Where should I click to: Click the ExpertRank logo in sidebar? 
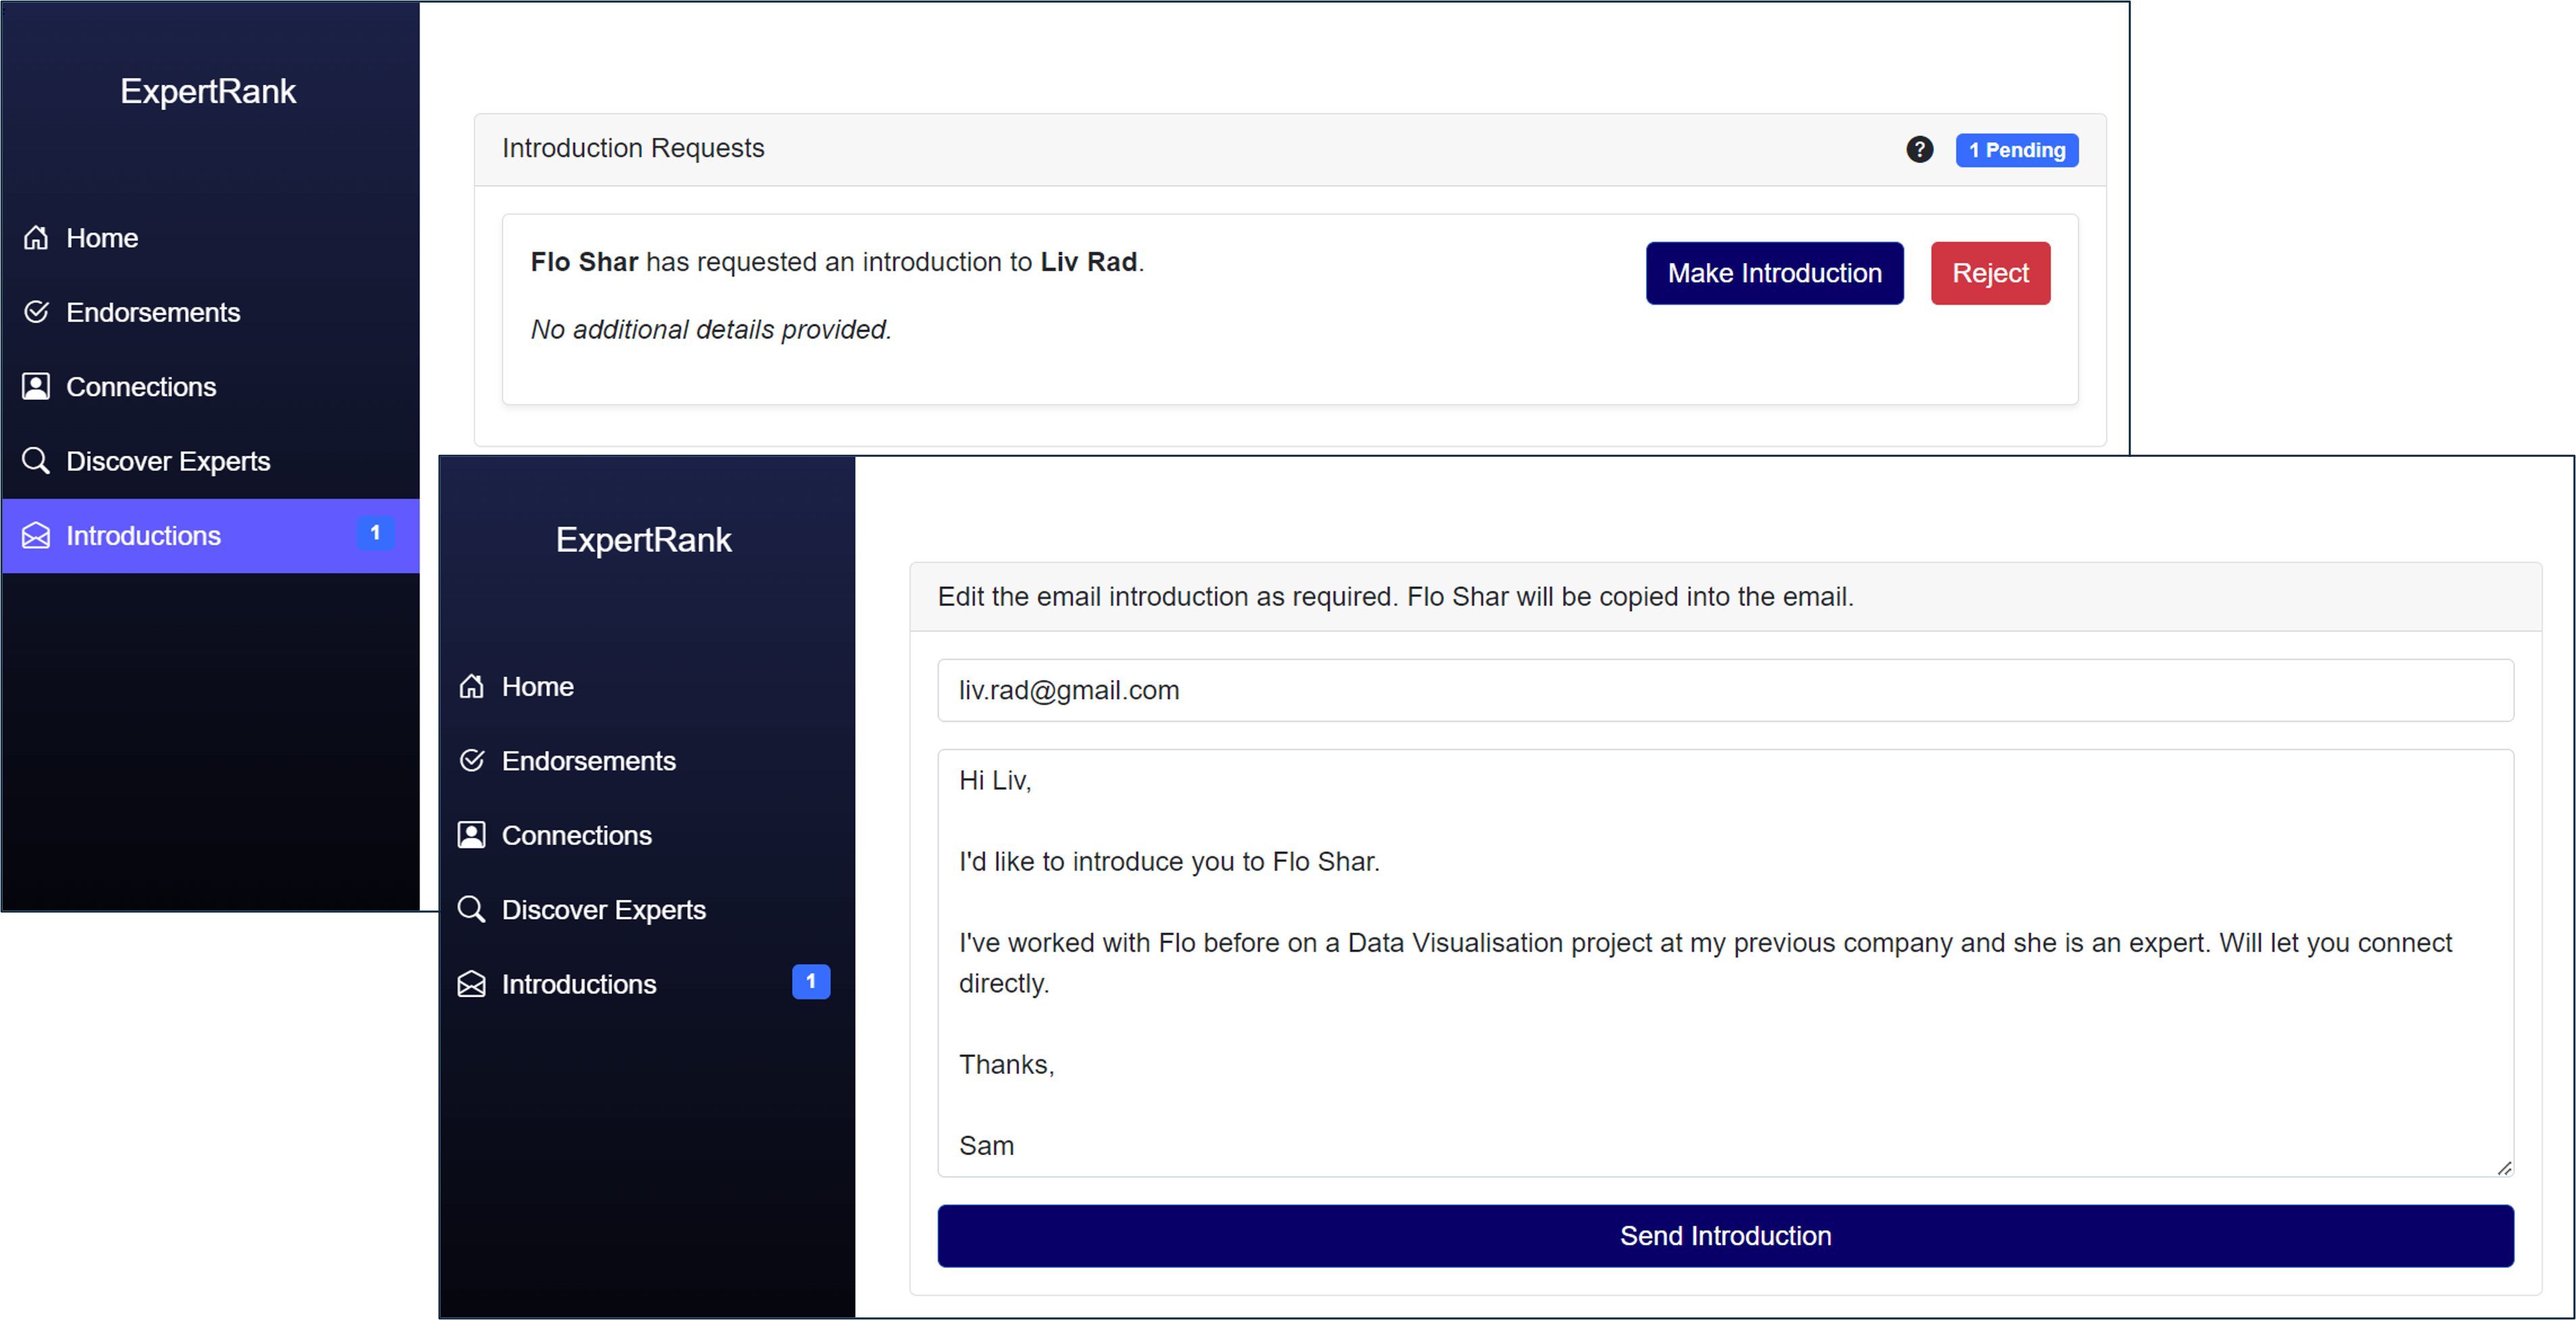coord(209,91)
